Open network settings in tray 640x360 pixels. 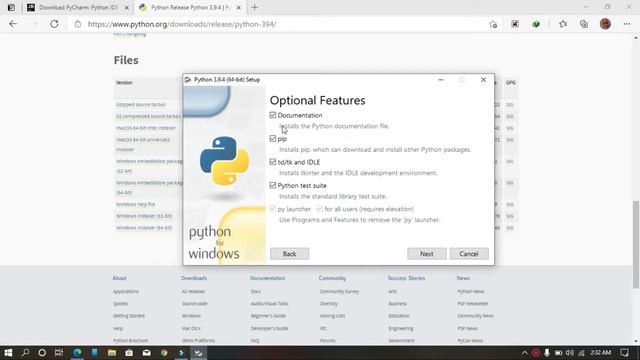(581, 353)
